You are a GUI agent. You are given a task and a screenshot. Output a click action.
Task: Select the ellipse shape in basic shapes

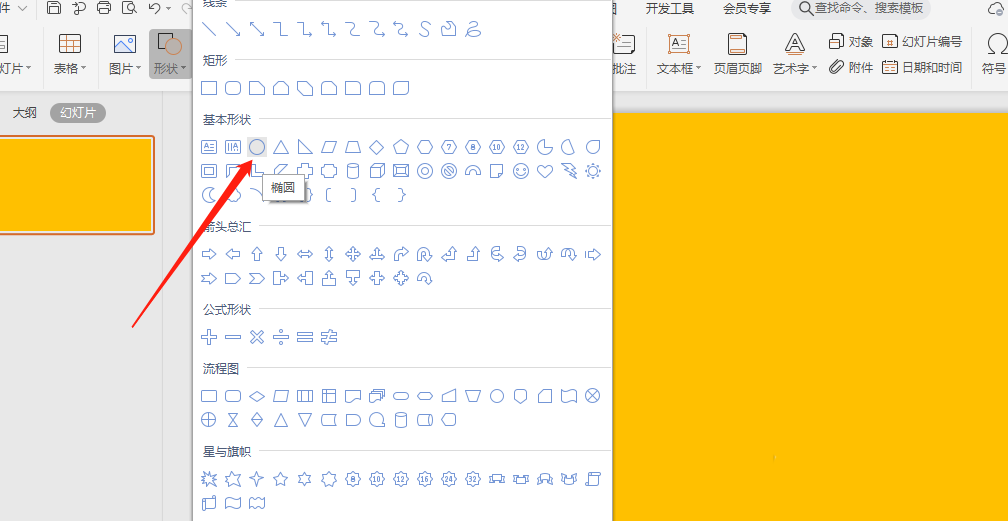click(x=257, y=147)
